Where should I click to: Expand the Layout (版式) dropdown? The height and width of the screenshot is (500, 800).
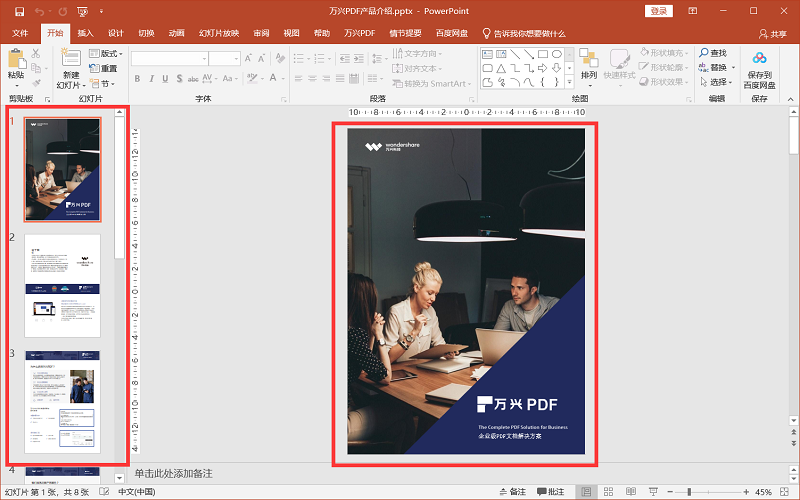click(x=109, y=53)
